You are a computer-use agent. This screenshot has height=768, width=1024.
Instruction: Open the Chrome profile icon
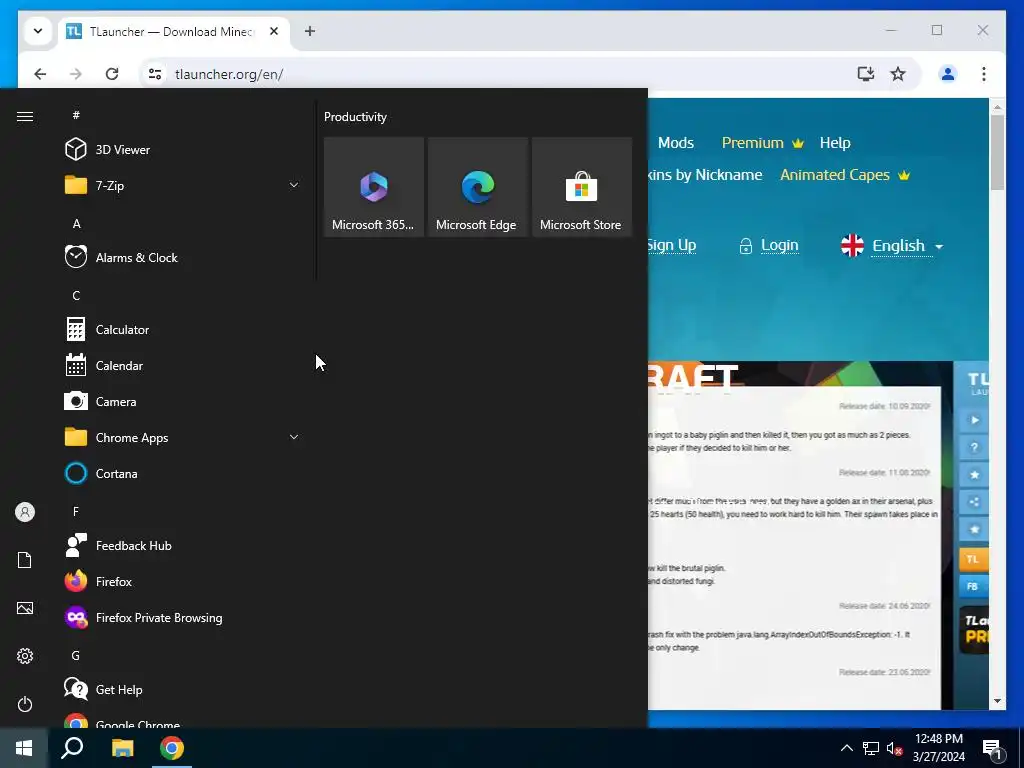(948, 74)
